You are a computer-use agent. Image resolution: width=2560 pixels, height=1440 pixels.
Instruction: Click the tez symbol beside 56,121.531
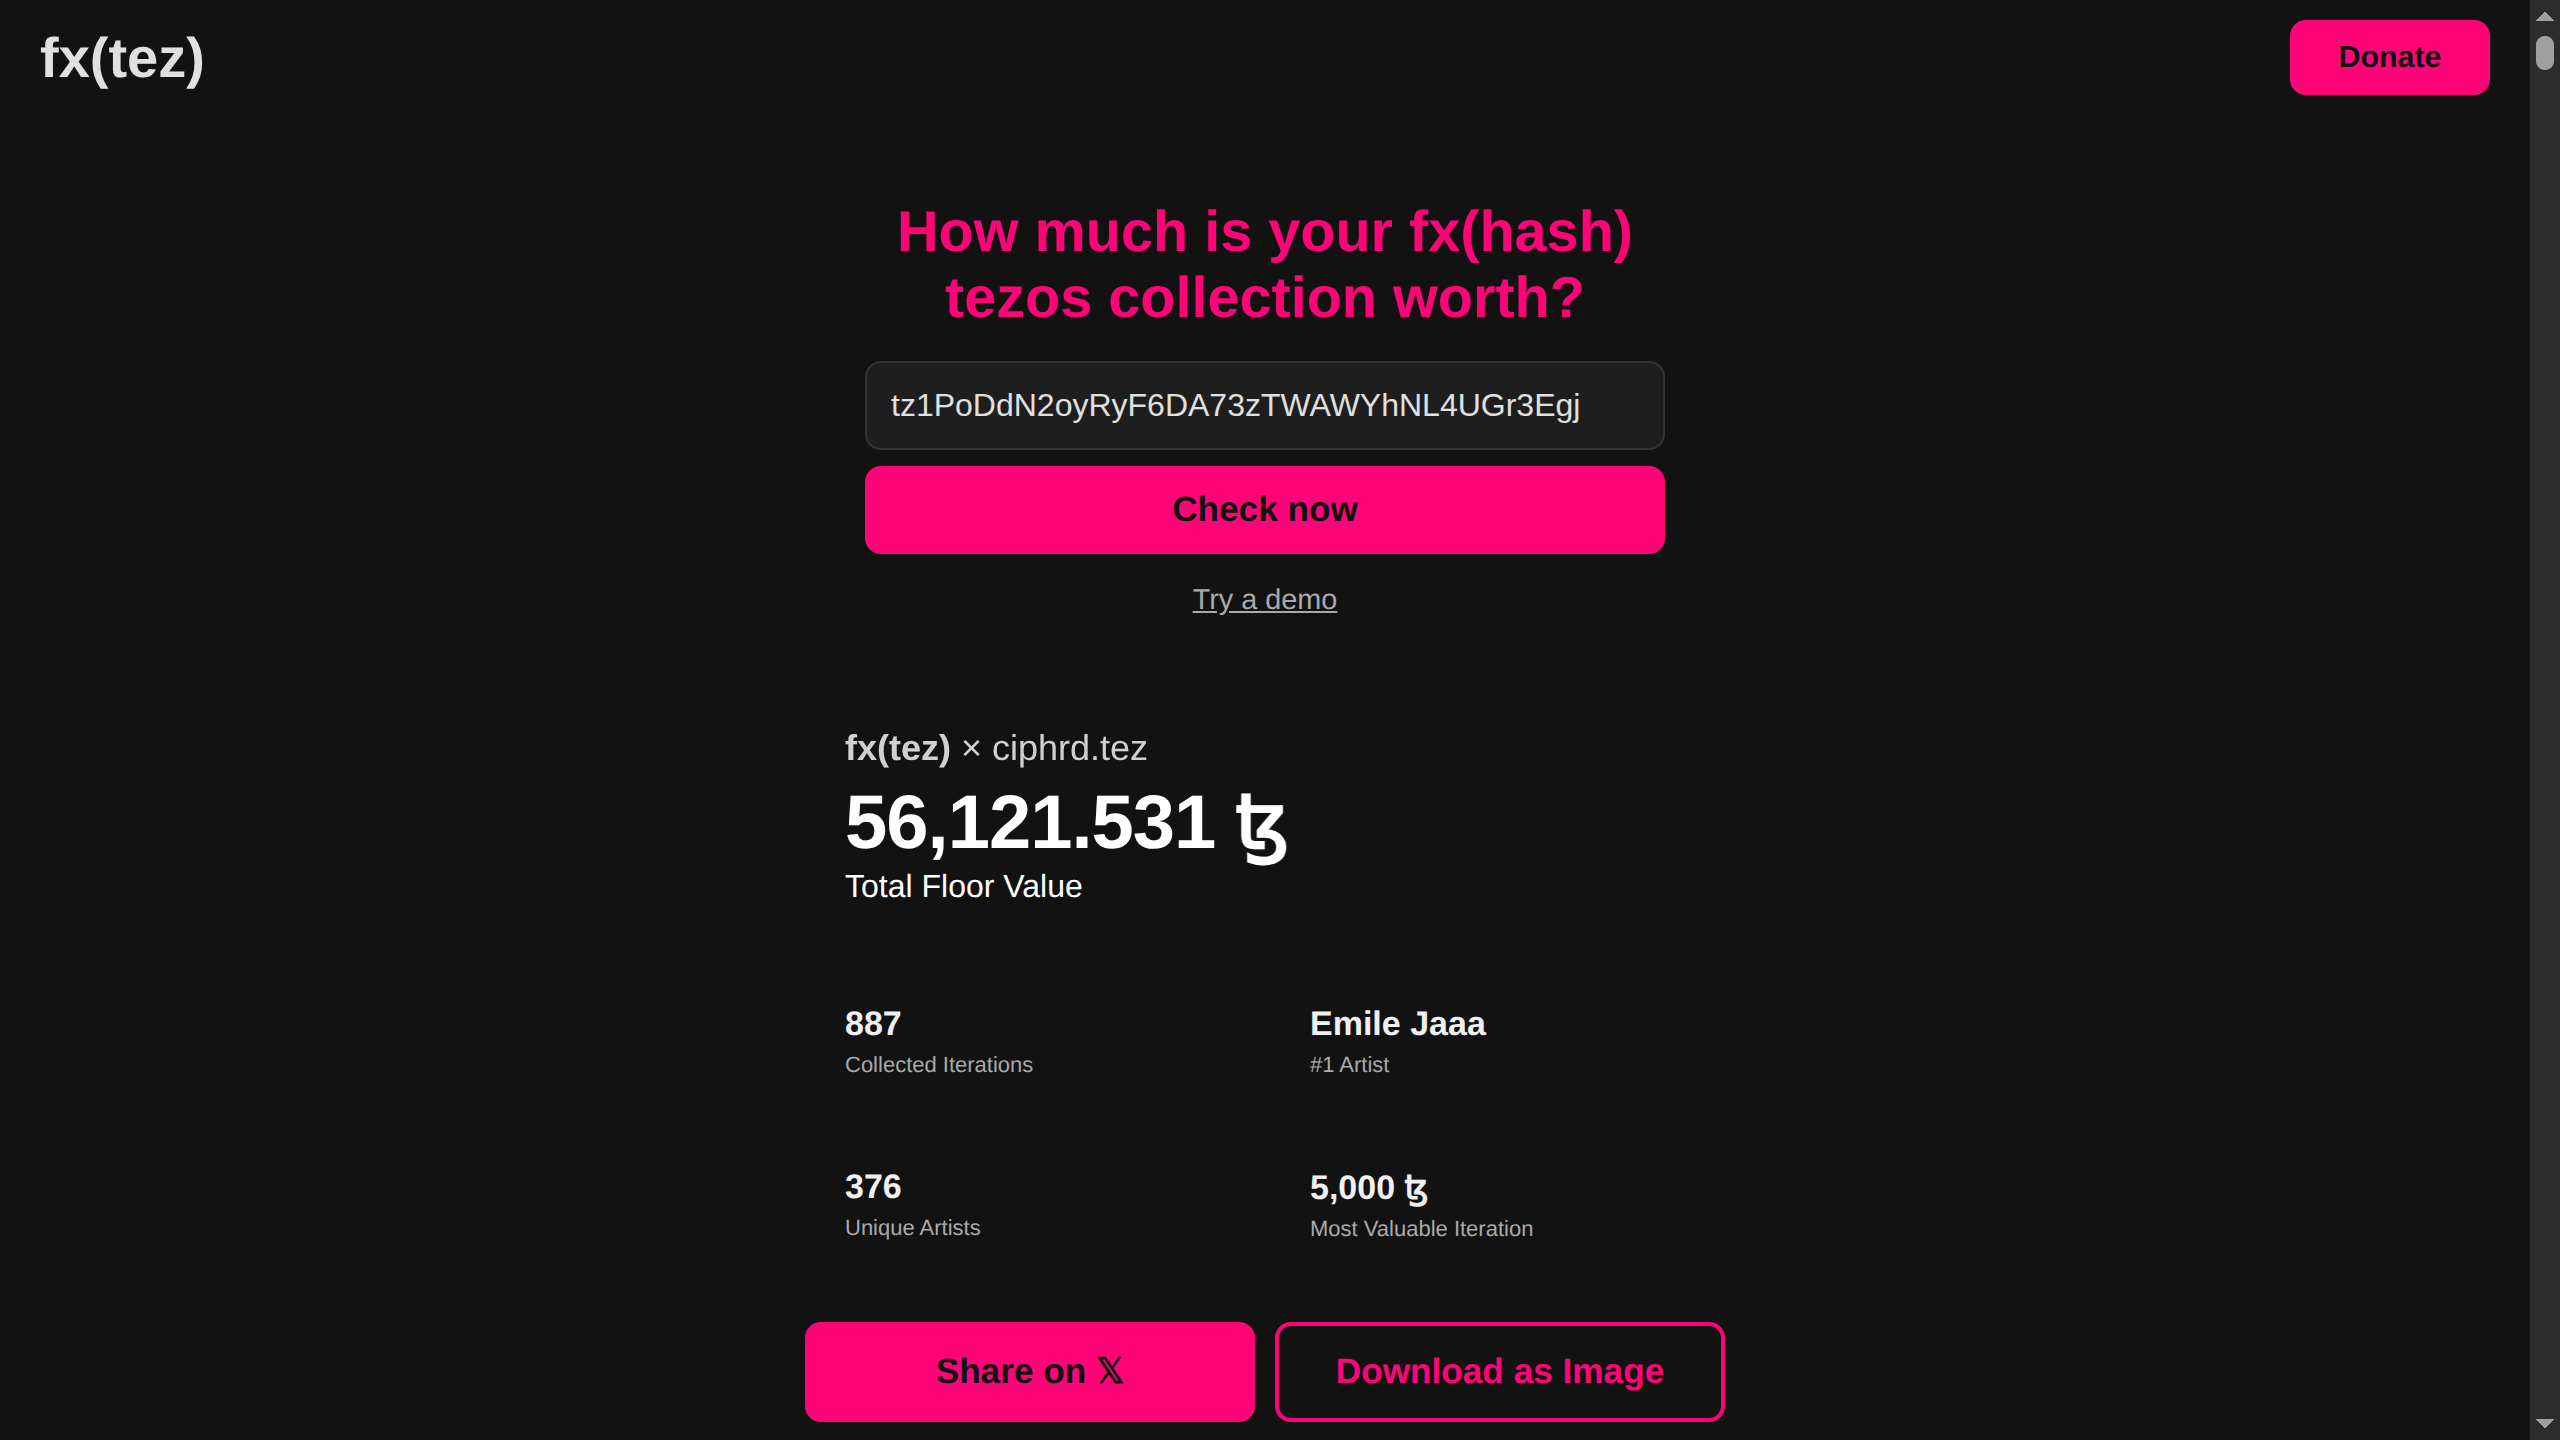pos(1261,826)
